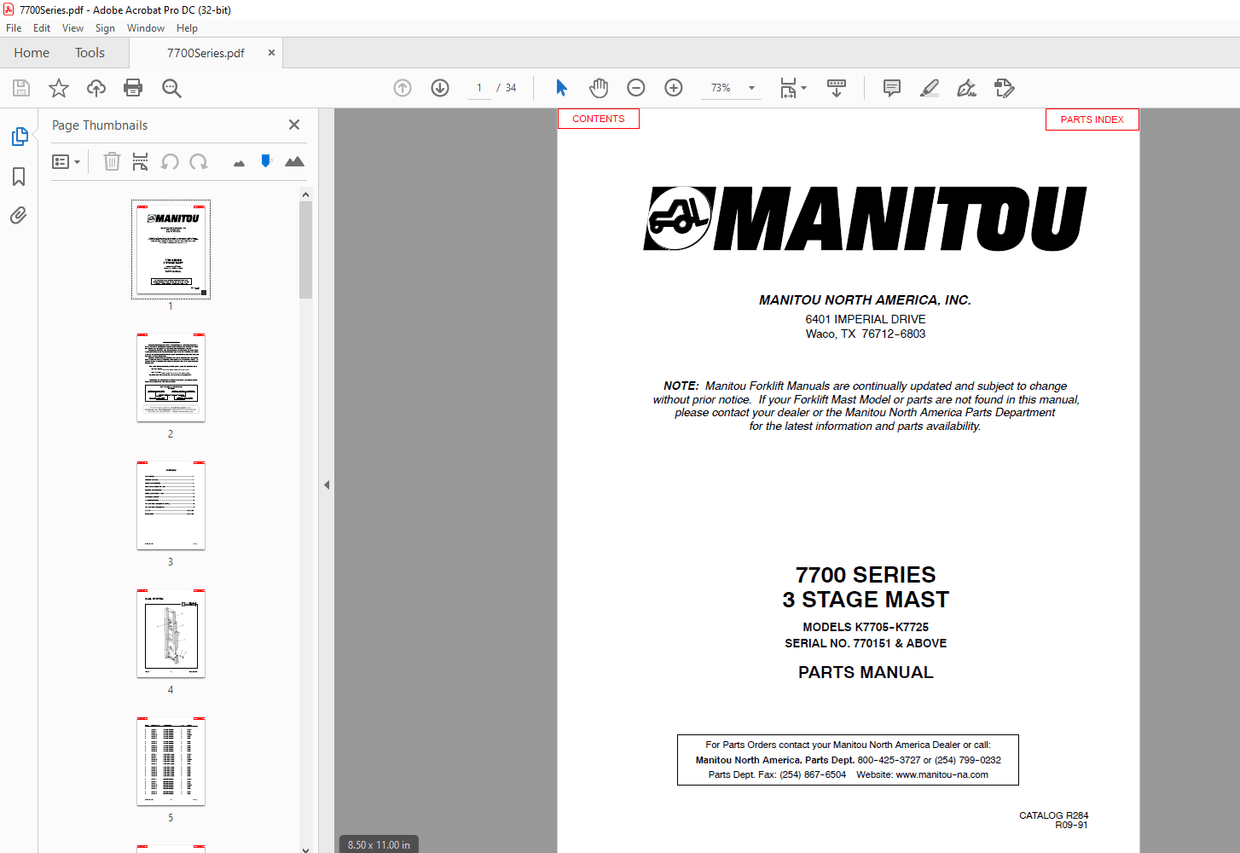This screenshot has height=853, width=1240.
Task: Open the Edit menu
Action: point(41,28)
